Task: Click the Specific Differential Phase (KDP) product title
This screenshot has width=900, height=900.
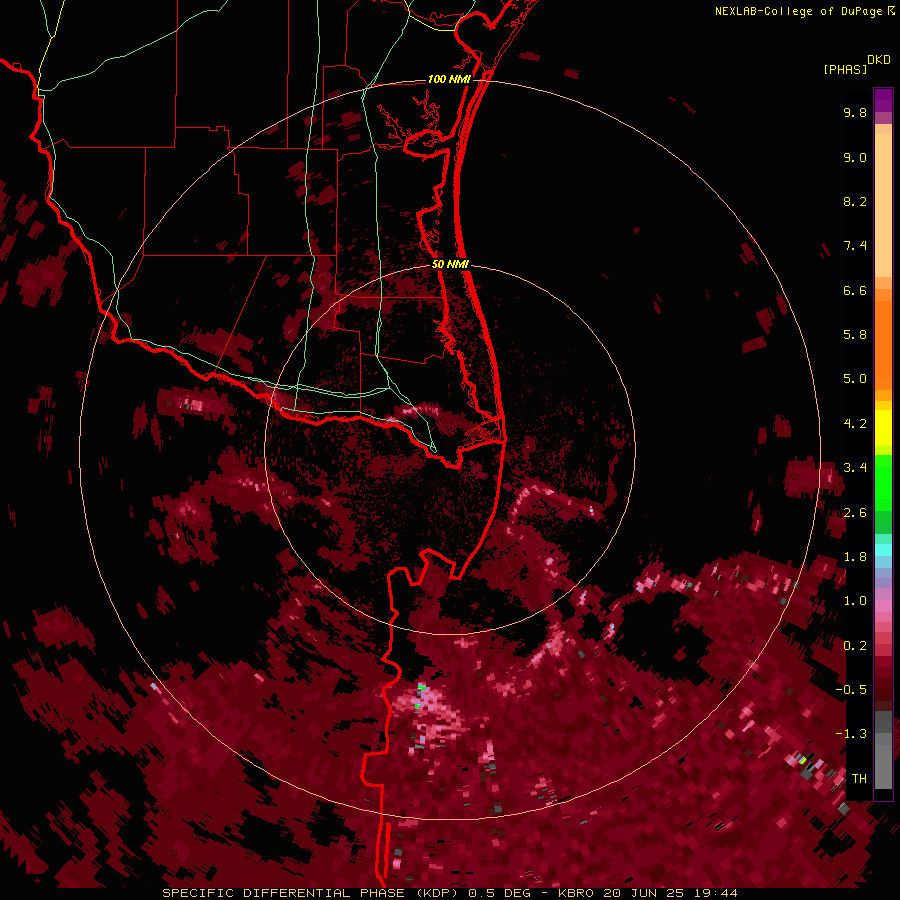Action: click(312, 893)
